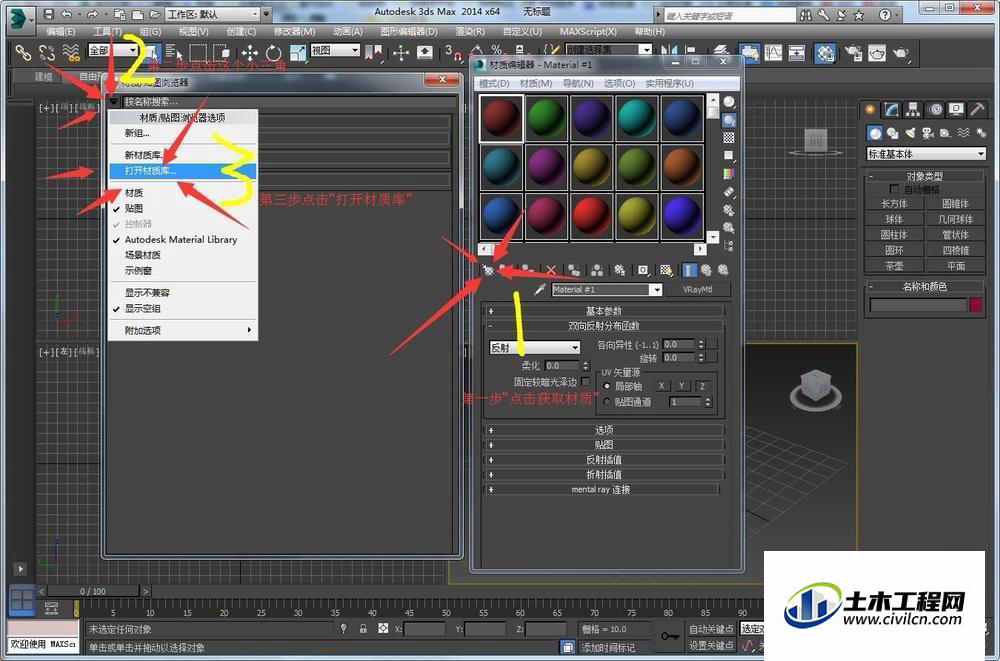Screen dimensions: 1000x661
Task: Select the Move tool in main toolbar
Action: click(249, 52)
